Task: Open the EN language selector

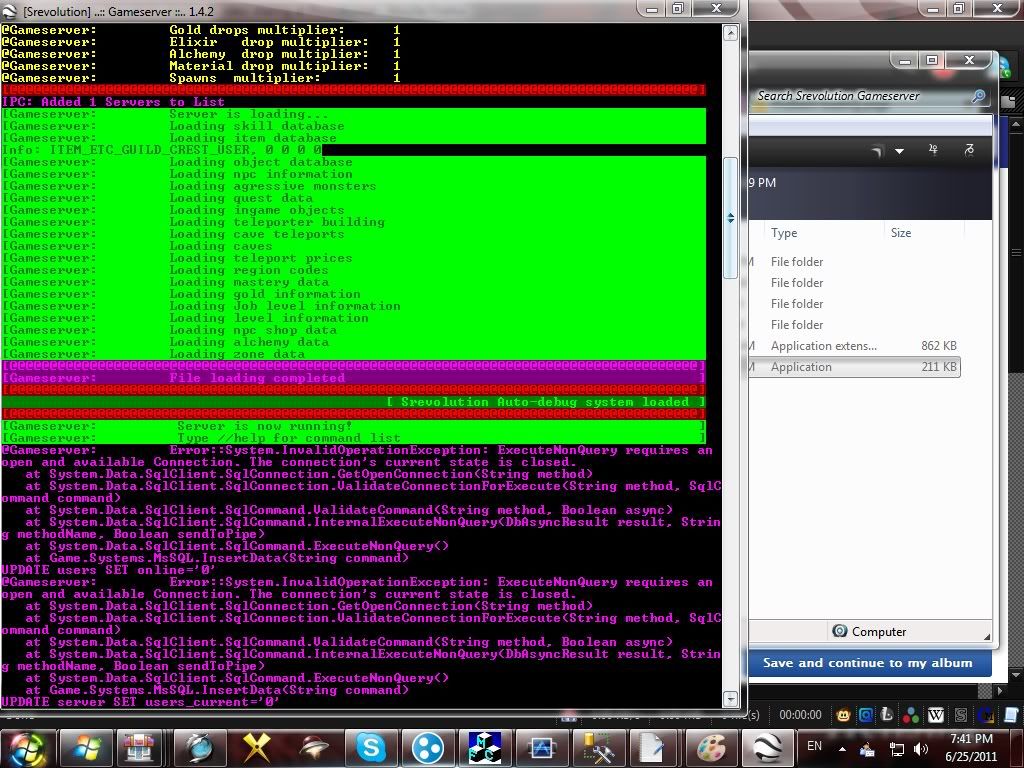Action: click(x=814, y=746)
